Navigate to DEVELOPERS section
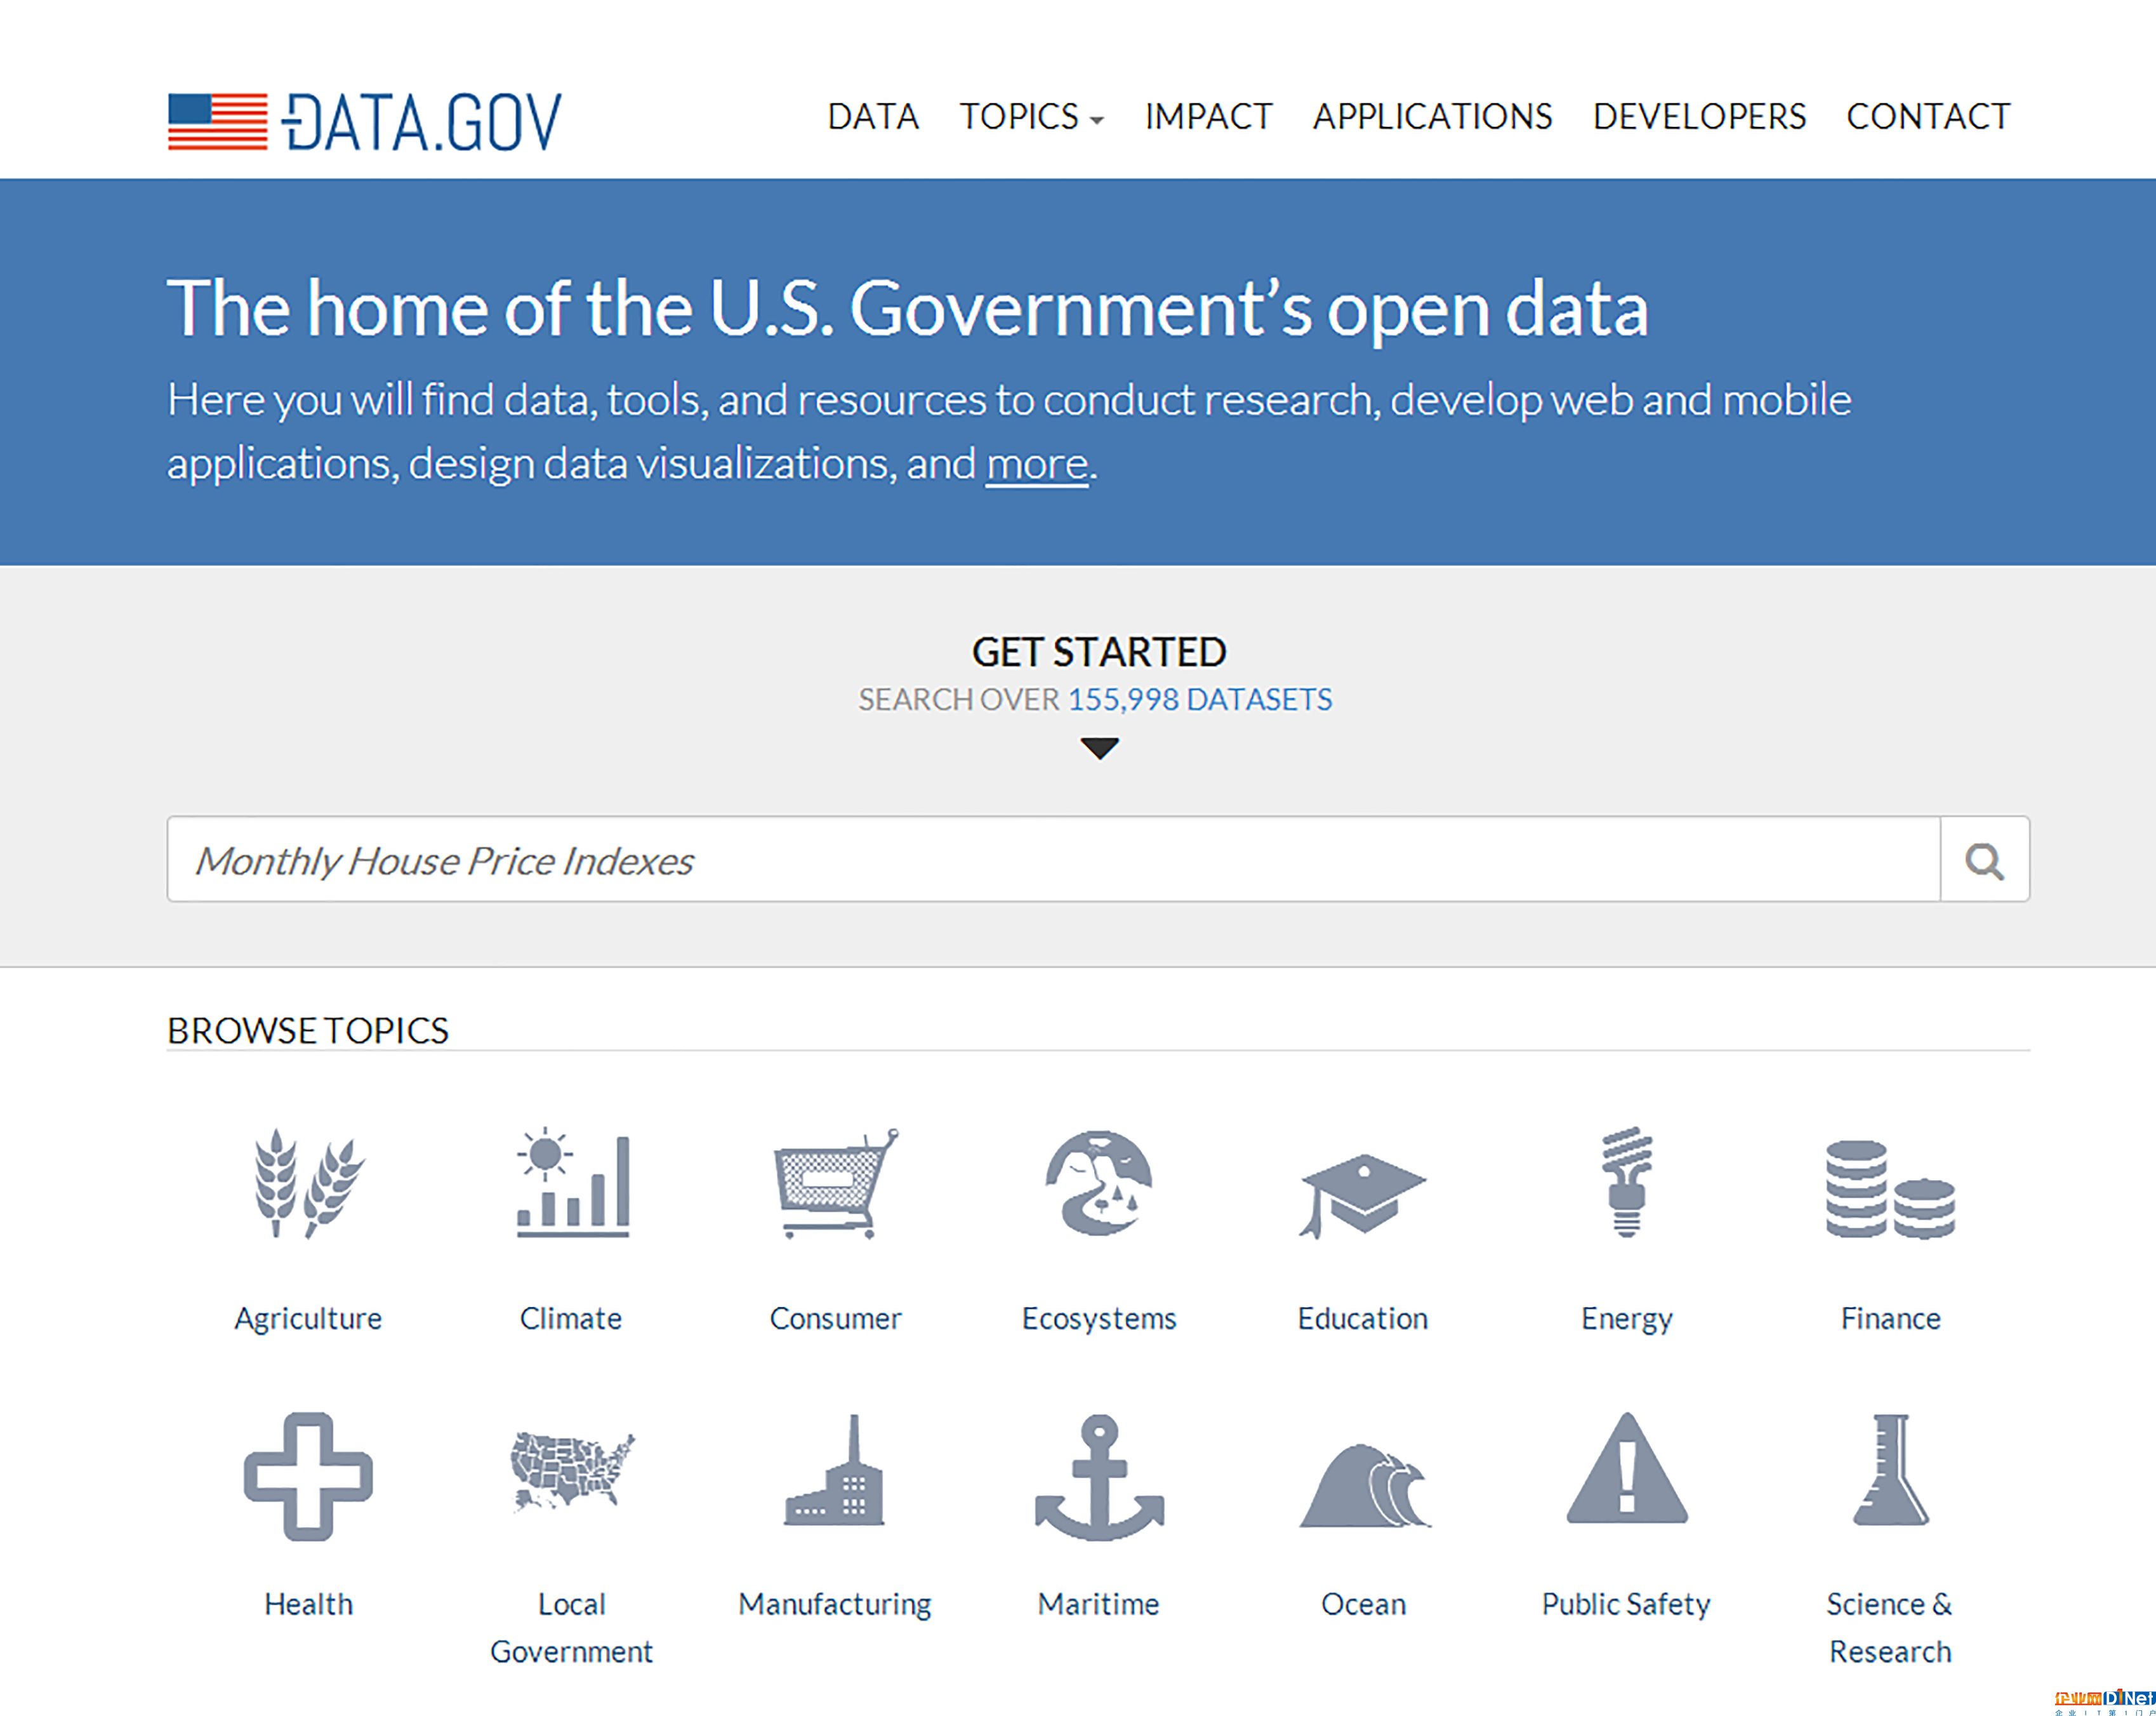The height and width of the screenshot is (1716, 2156). [1699, 117]
